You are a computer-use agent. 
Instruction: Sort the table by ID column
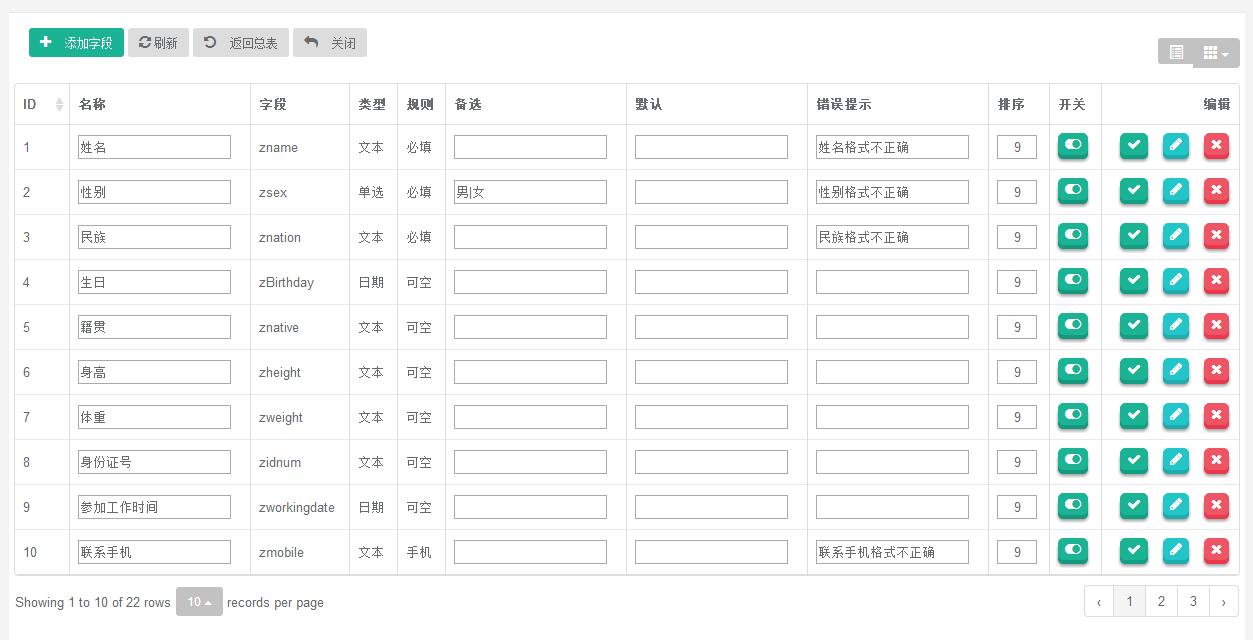43,104
